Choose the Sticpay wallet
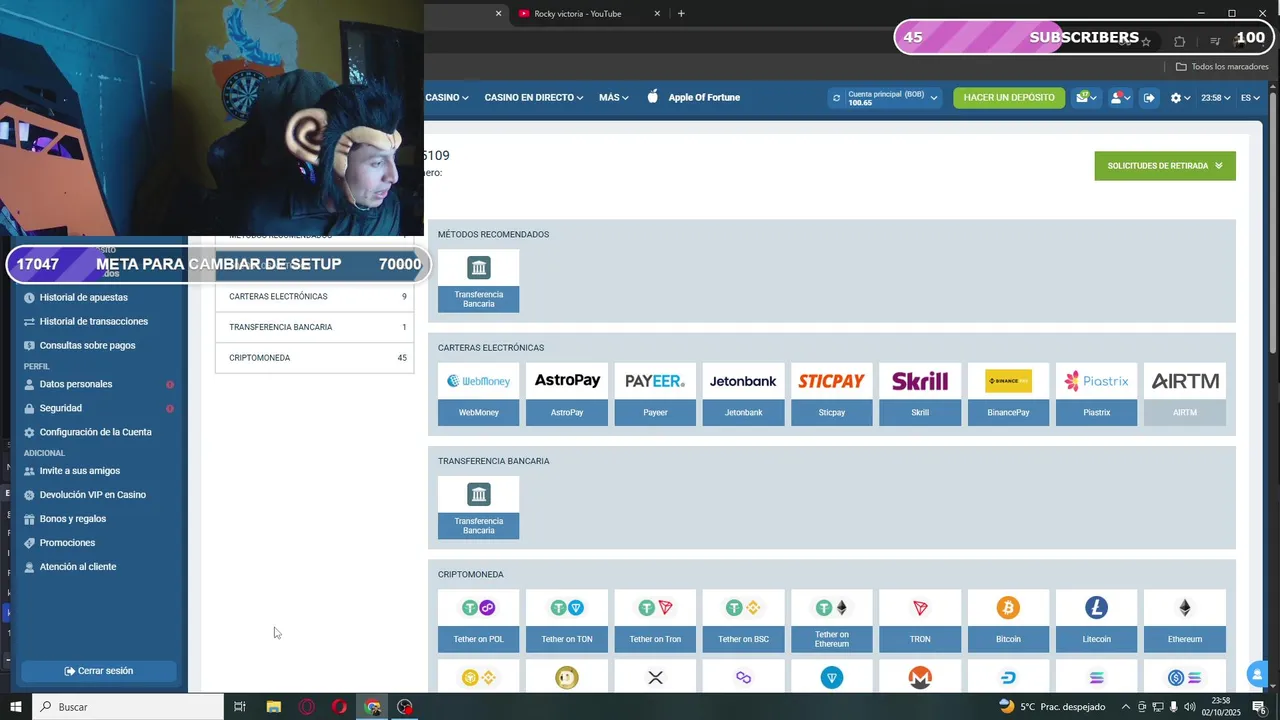The width and height of the screenshot is (1280, 720). click(831, 394)
